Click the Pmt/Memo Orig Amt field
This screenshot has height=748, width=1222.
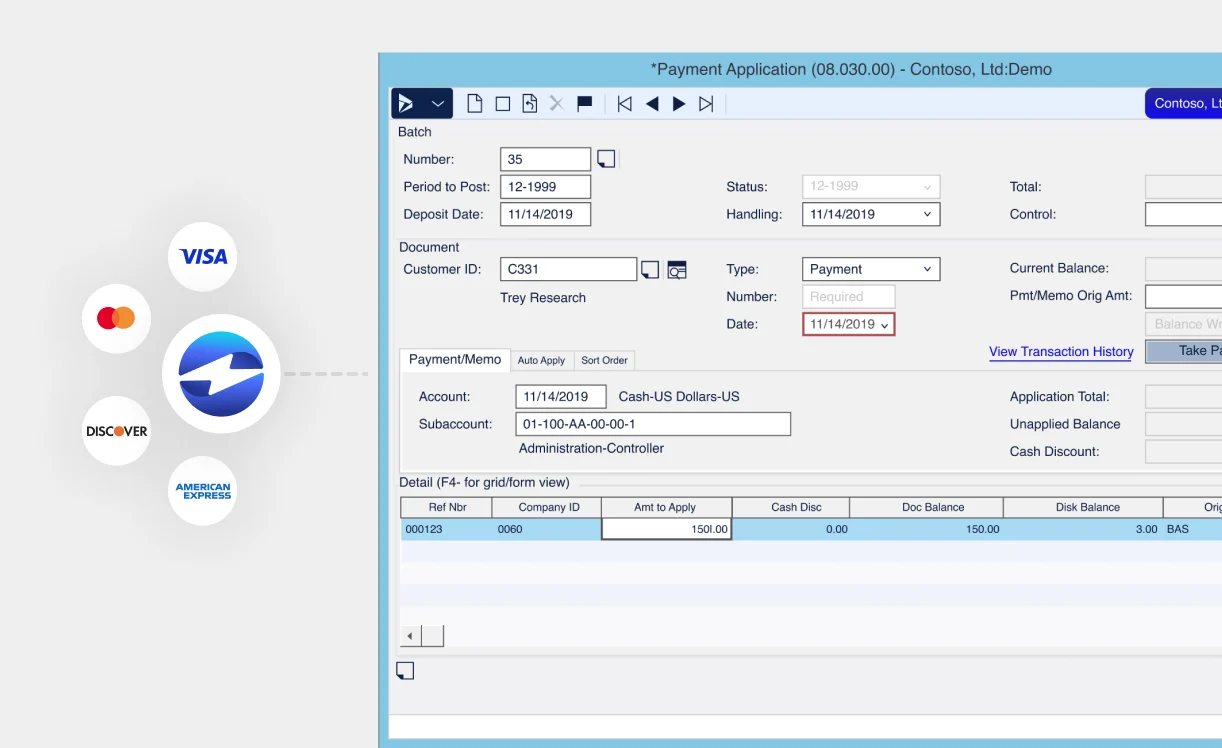[x=1183, y=296]
